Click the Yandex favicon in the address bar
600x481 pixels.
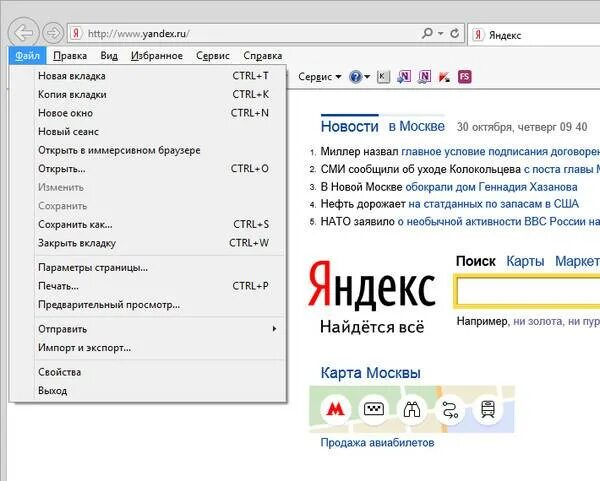point(76,34)
